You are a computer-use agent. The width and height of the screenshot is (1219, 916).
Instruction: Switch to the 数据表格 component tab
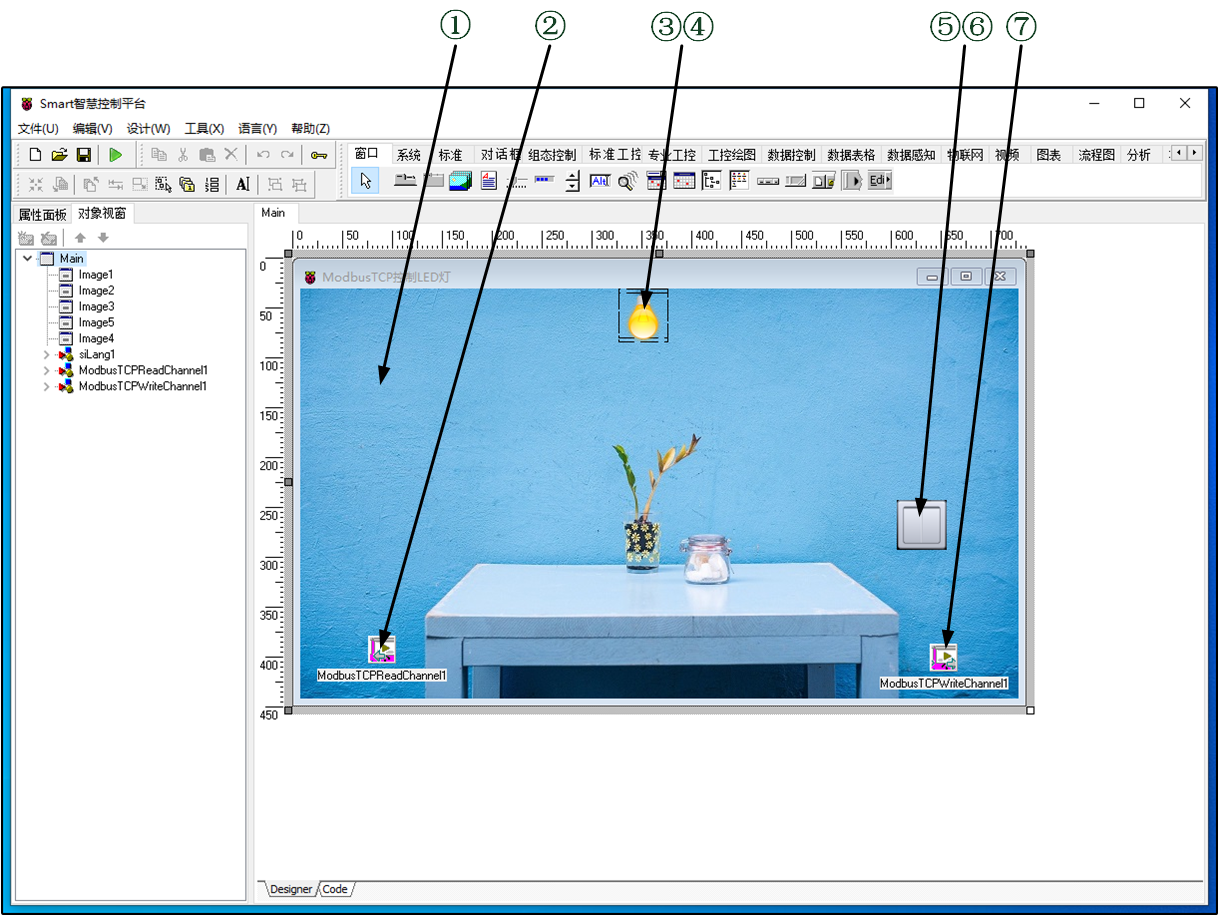tap(851, 155)
